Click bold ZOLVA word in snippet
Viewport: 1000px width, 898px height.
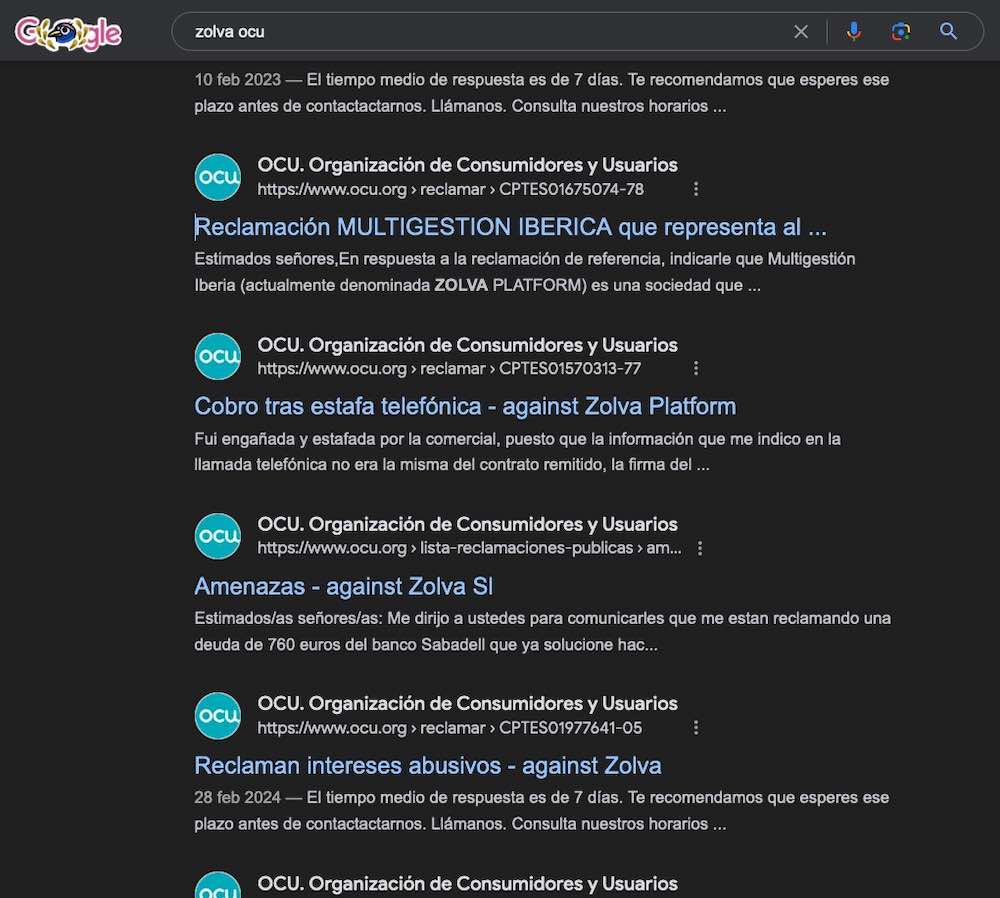tap(460, 285)
